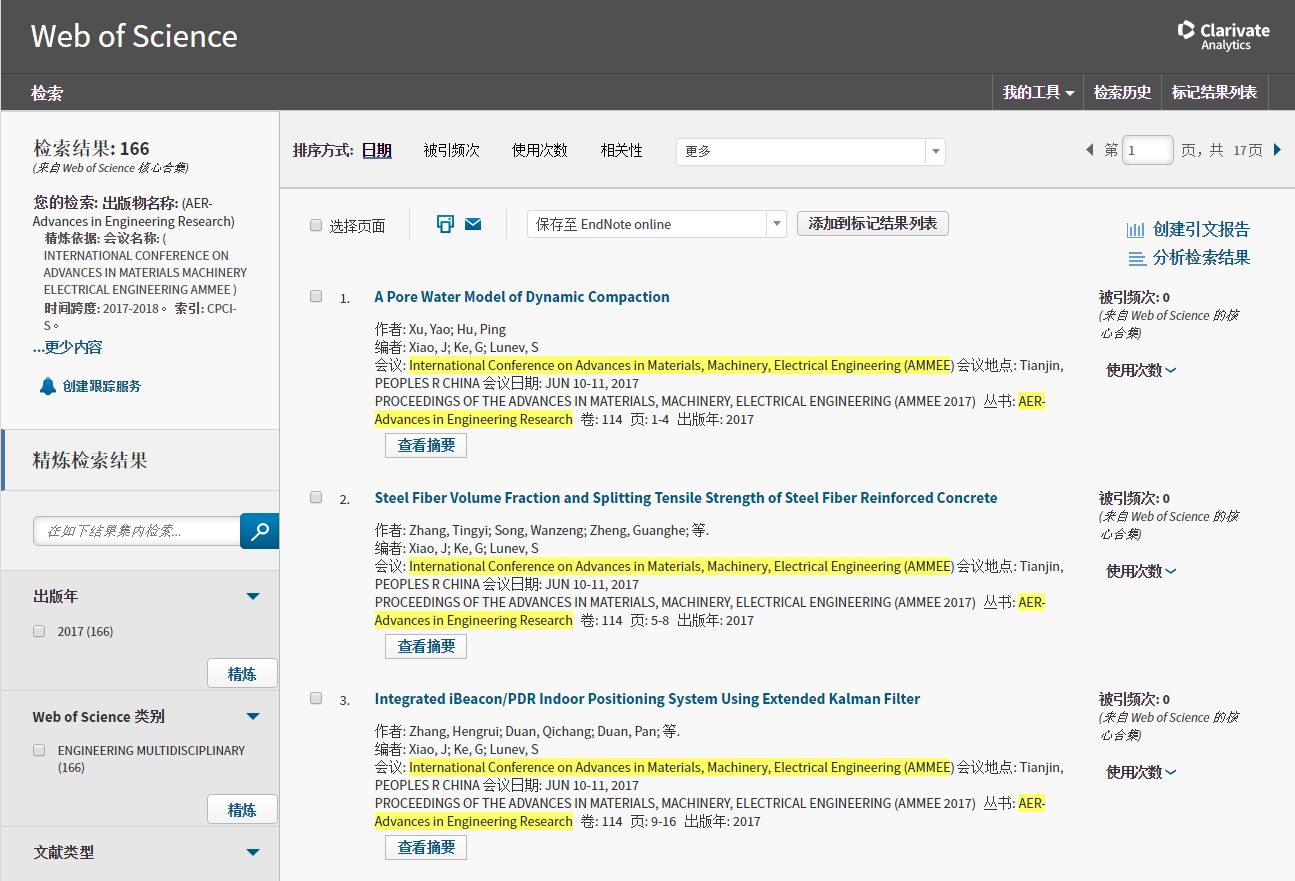The image size is (1295, 881).
Task: Click the Web of Science header title
Action: pos(134,36)
